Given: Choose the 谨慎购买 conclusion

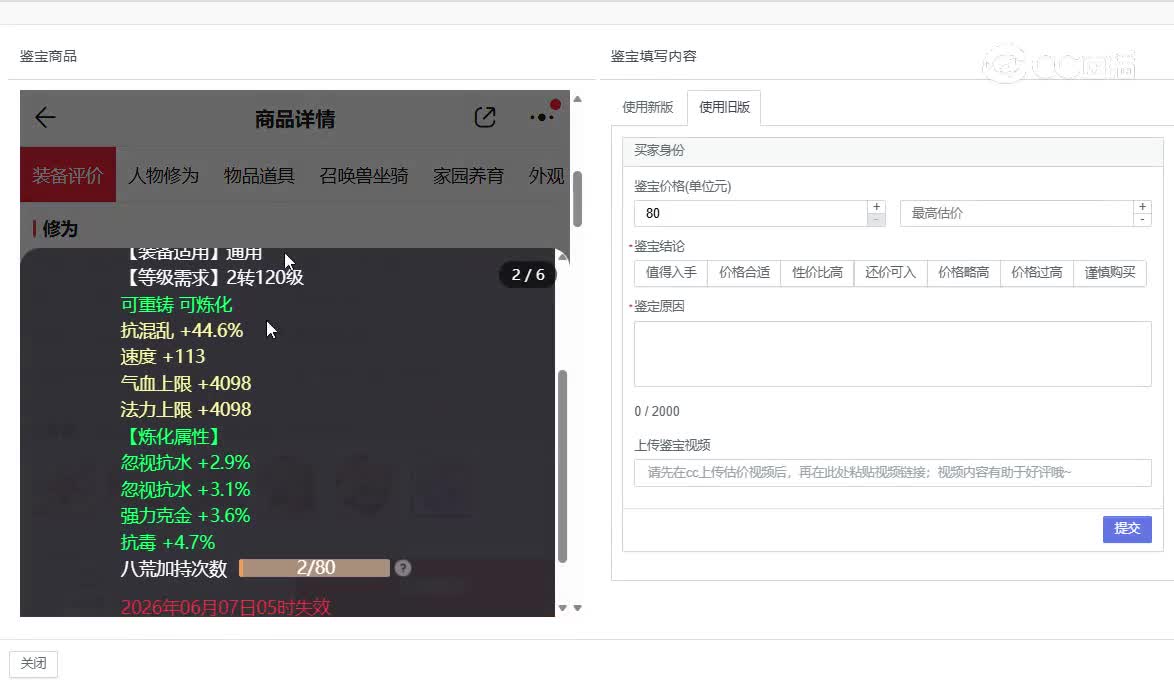Looking at the screenshot, I should click(x=1110, y=273).
